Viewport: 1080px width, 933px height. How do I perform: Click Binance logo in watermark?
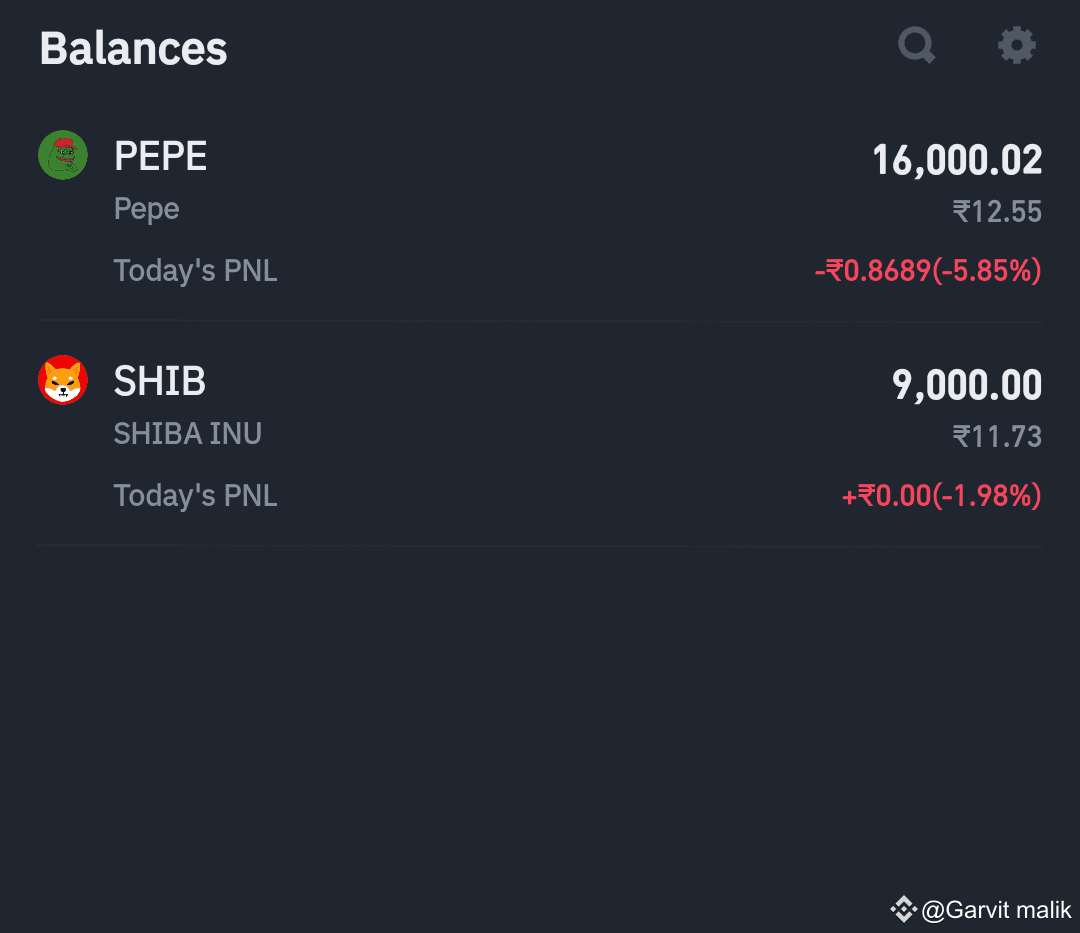click(x=904, y=910)
